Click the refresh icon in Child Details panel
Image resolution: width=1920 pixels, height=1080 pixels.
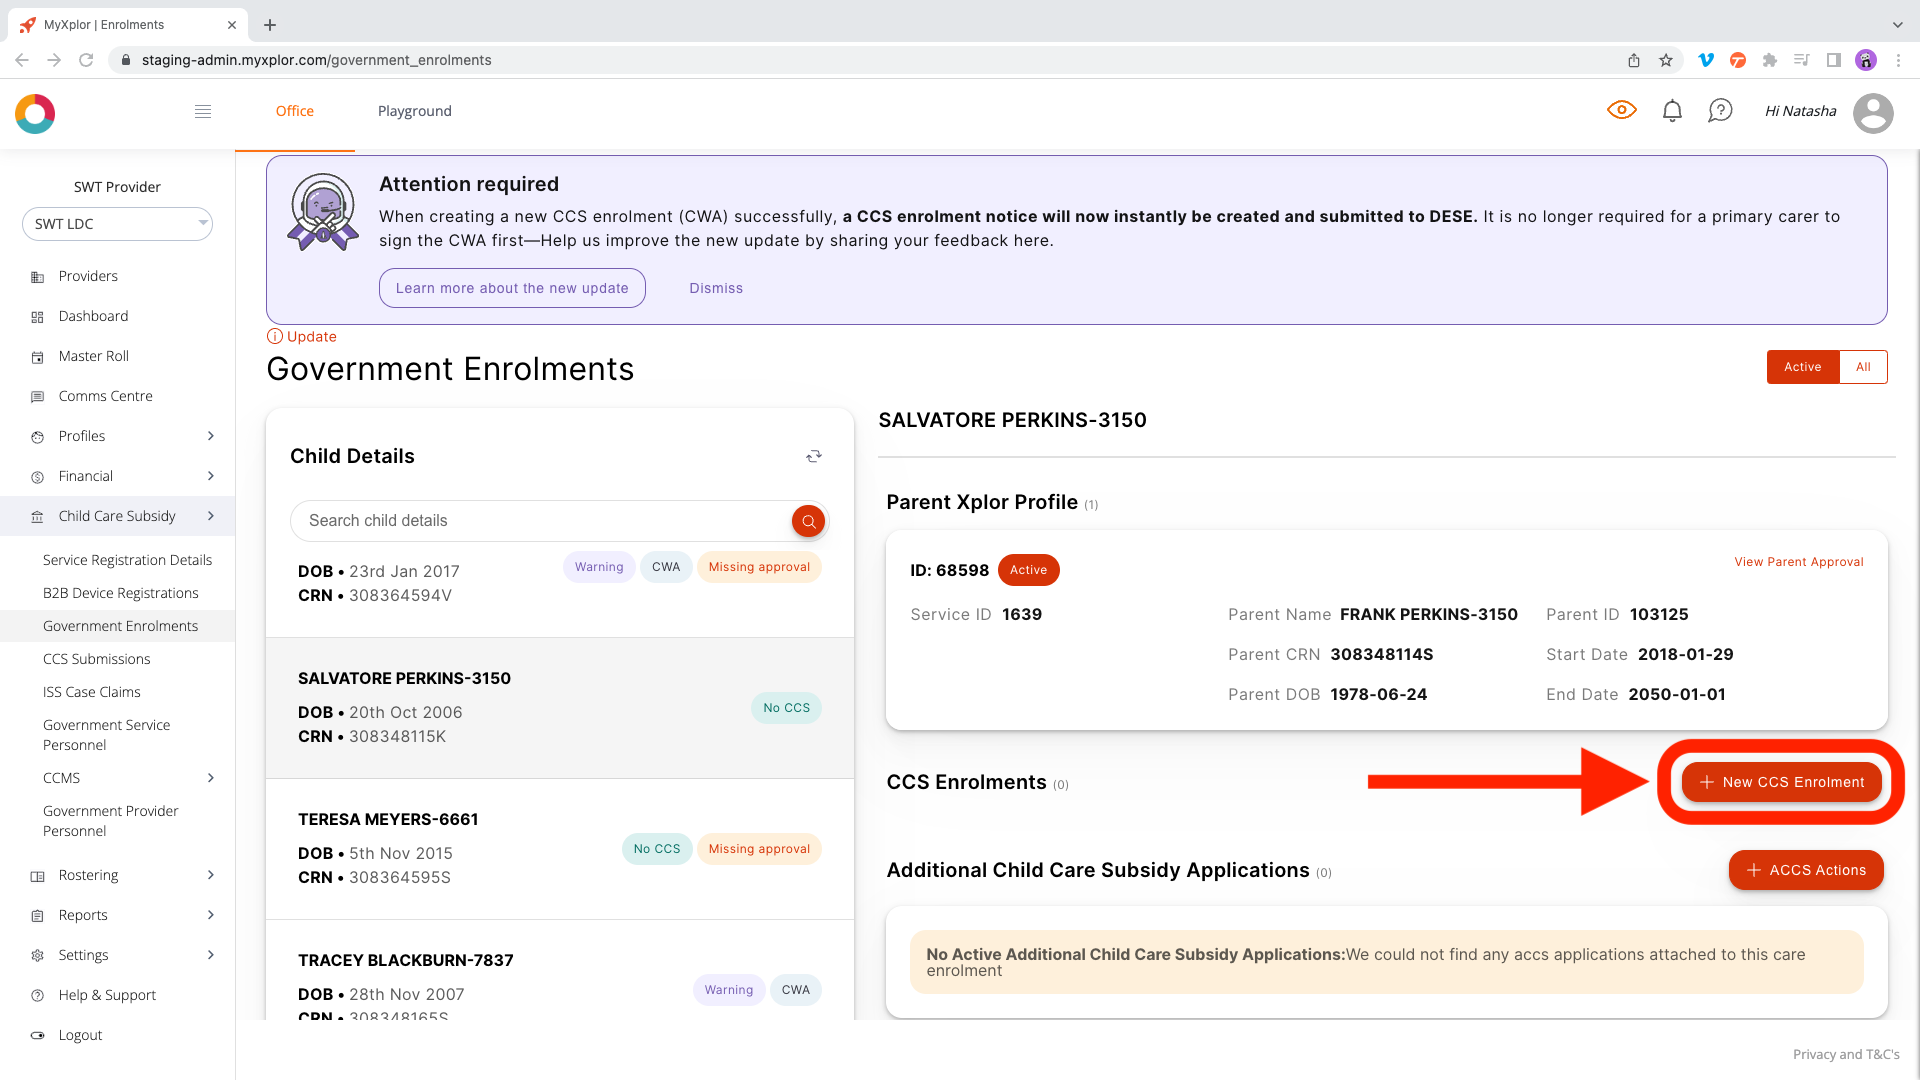[x=814, y=456]
